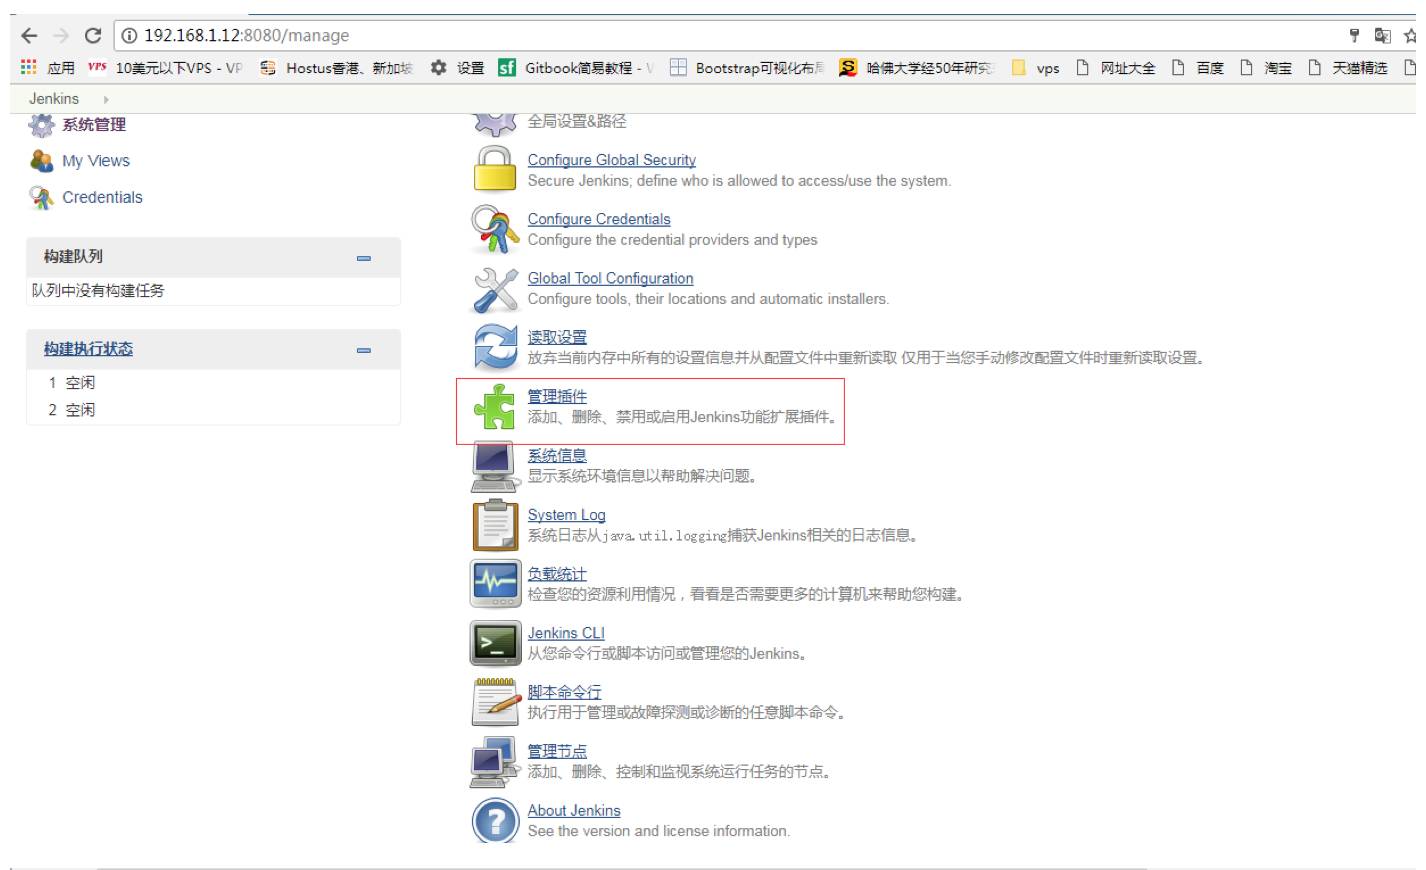Open the System Log link
Screen dimensions: 1426x870
tap(566, 514)
